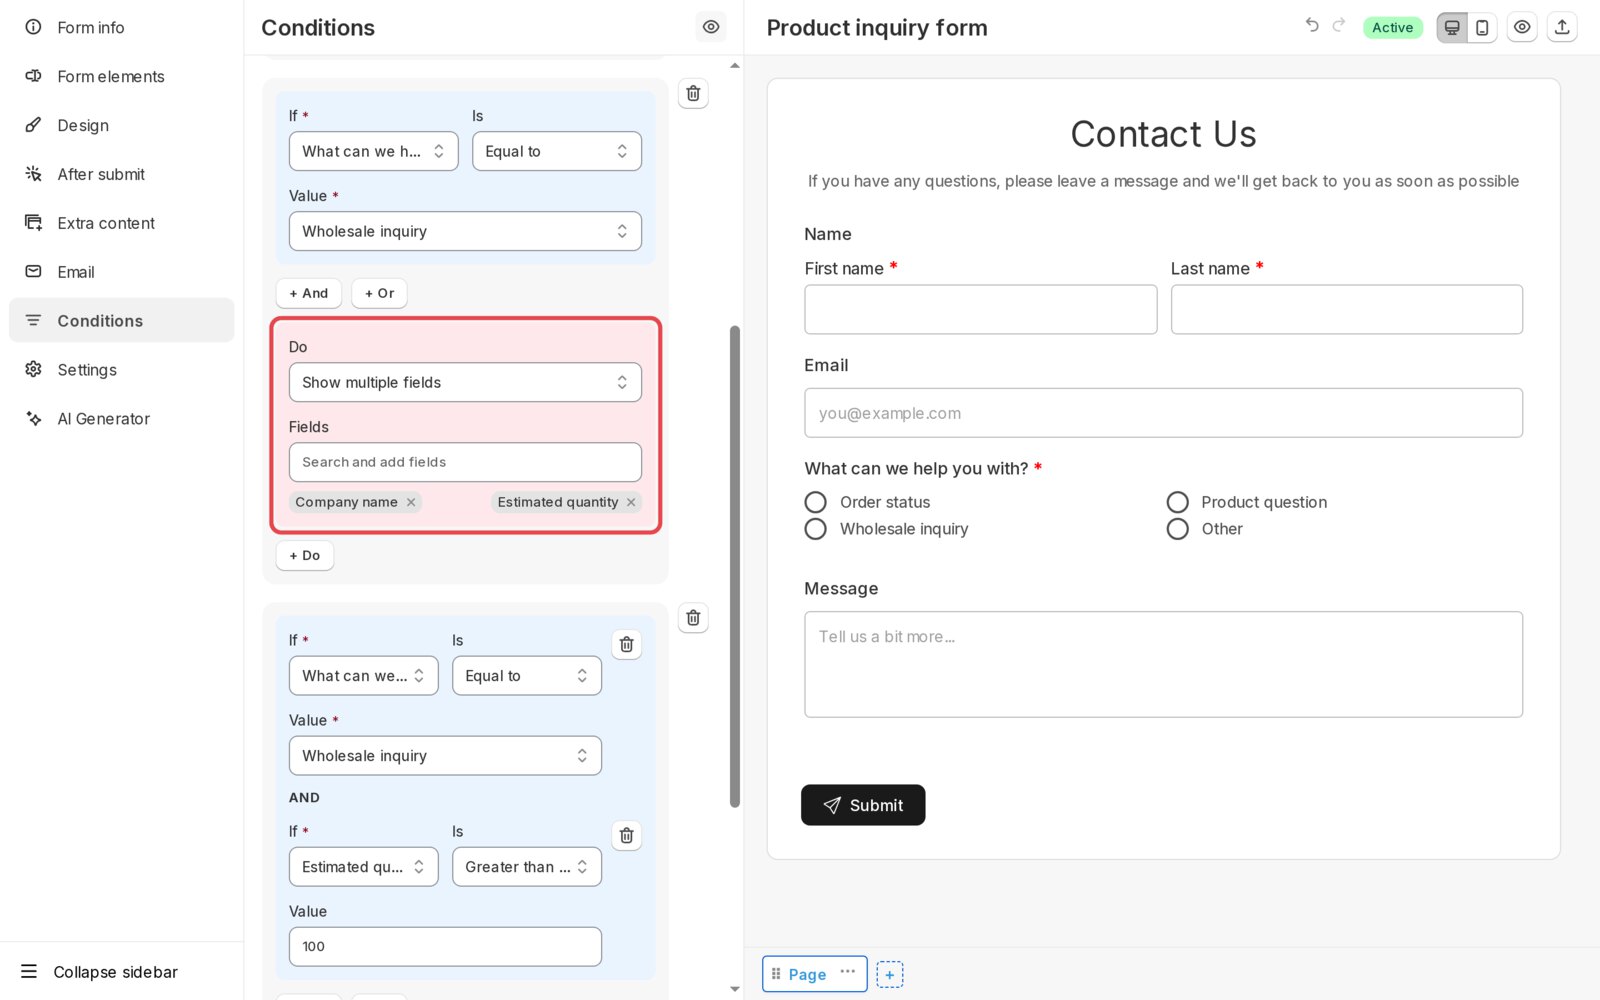Open the first Wholesale inquiry value dropdown

(x=465, y=231)
